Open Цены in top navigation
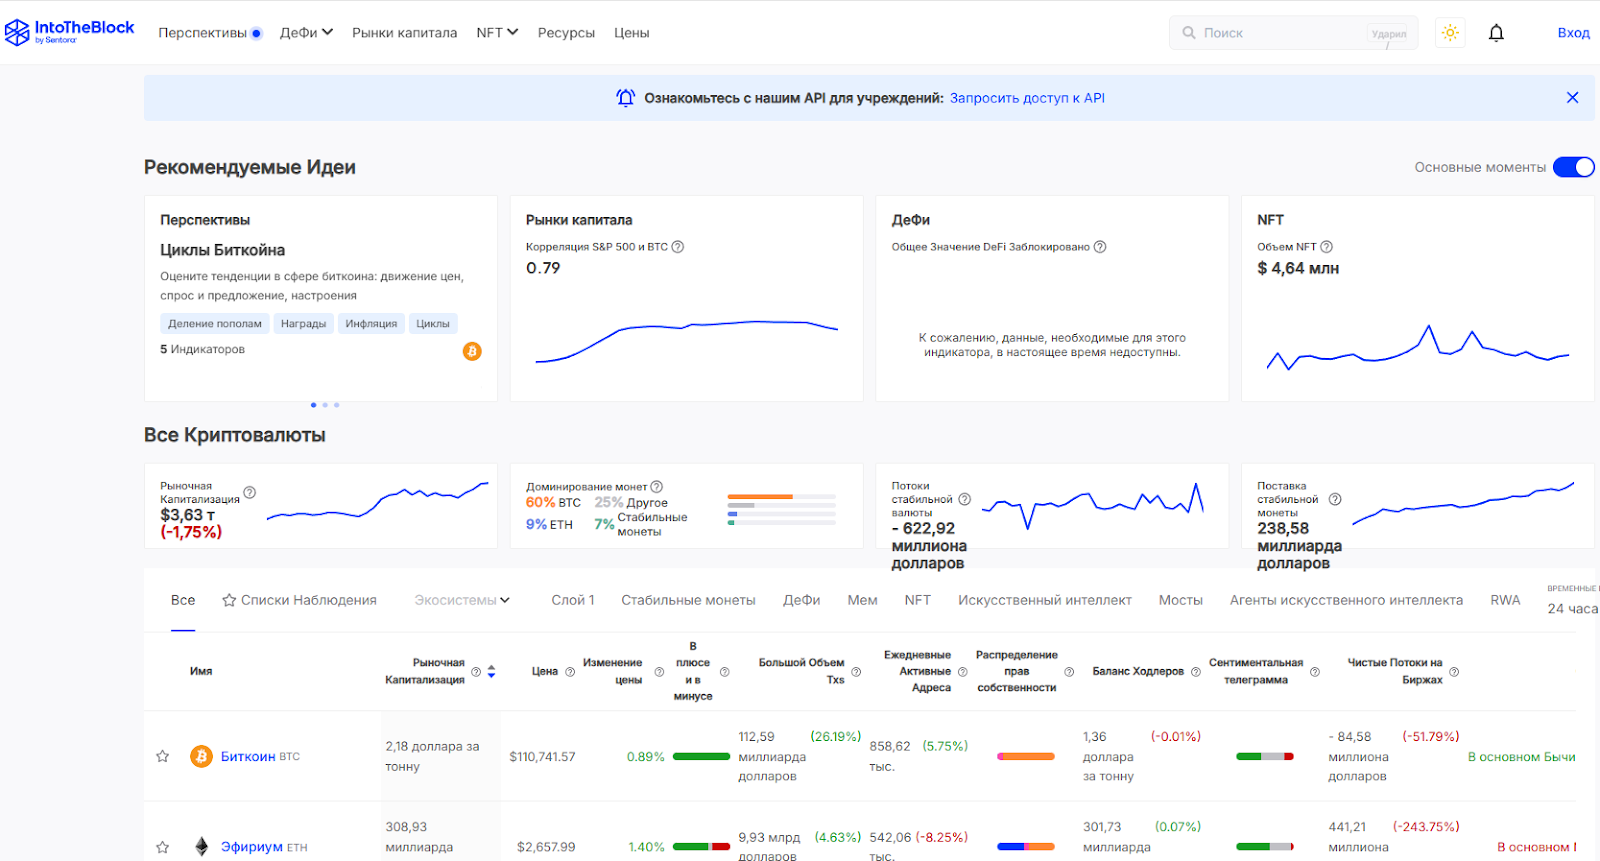 [631, 33]
